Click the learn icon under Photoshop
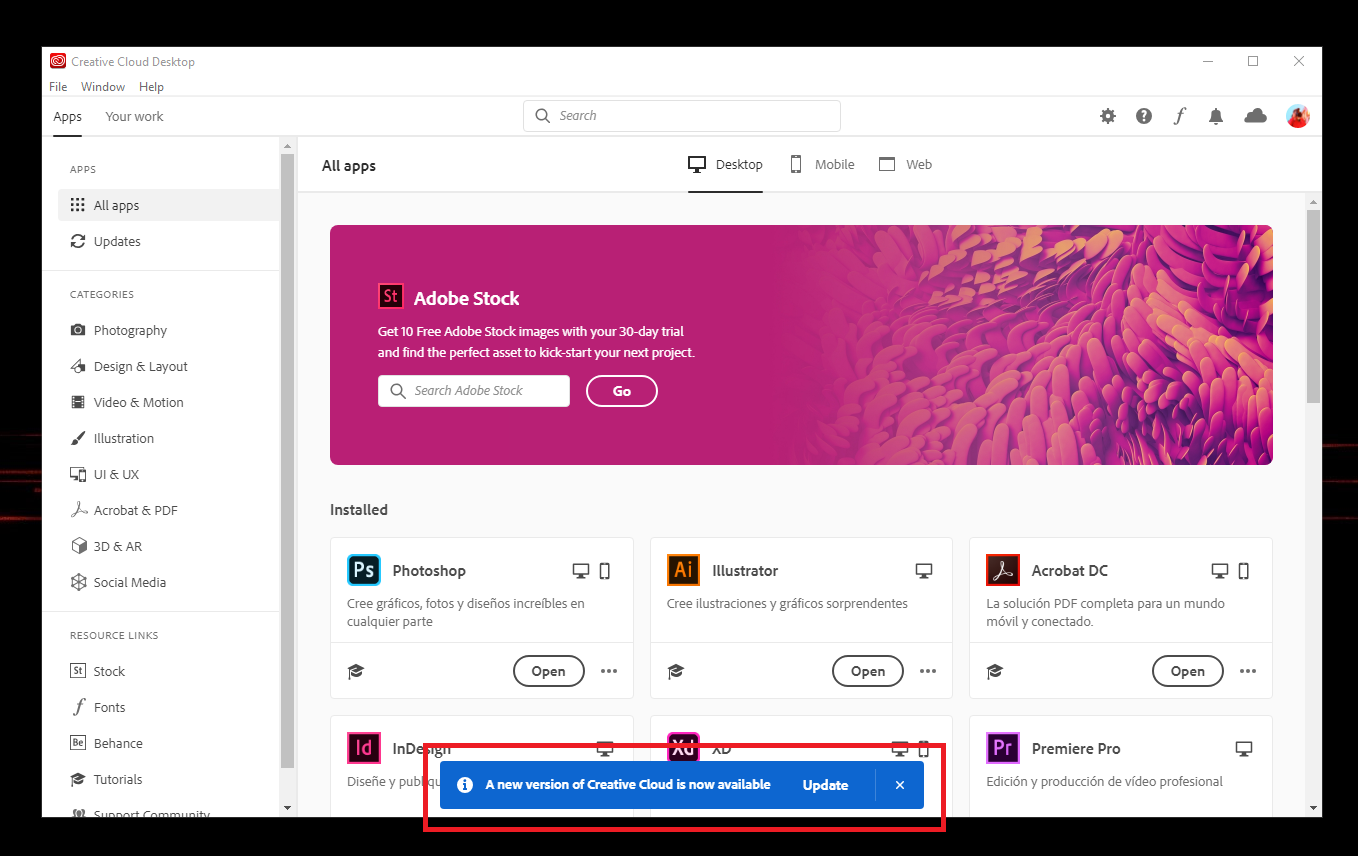The width and height of the screenshot is (1358, 856). coord(356,671)
